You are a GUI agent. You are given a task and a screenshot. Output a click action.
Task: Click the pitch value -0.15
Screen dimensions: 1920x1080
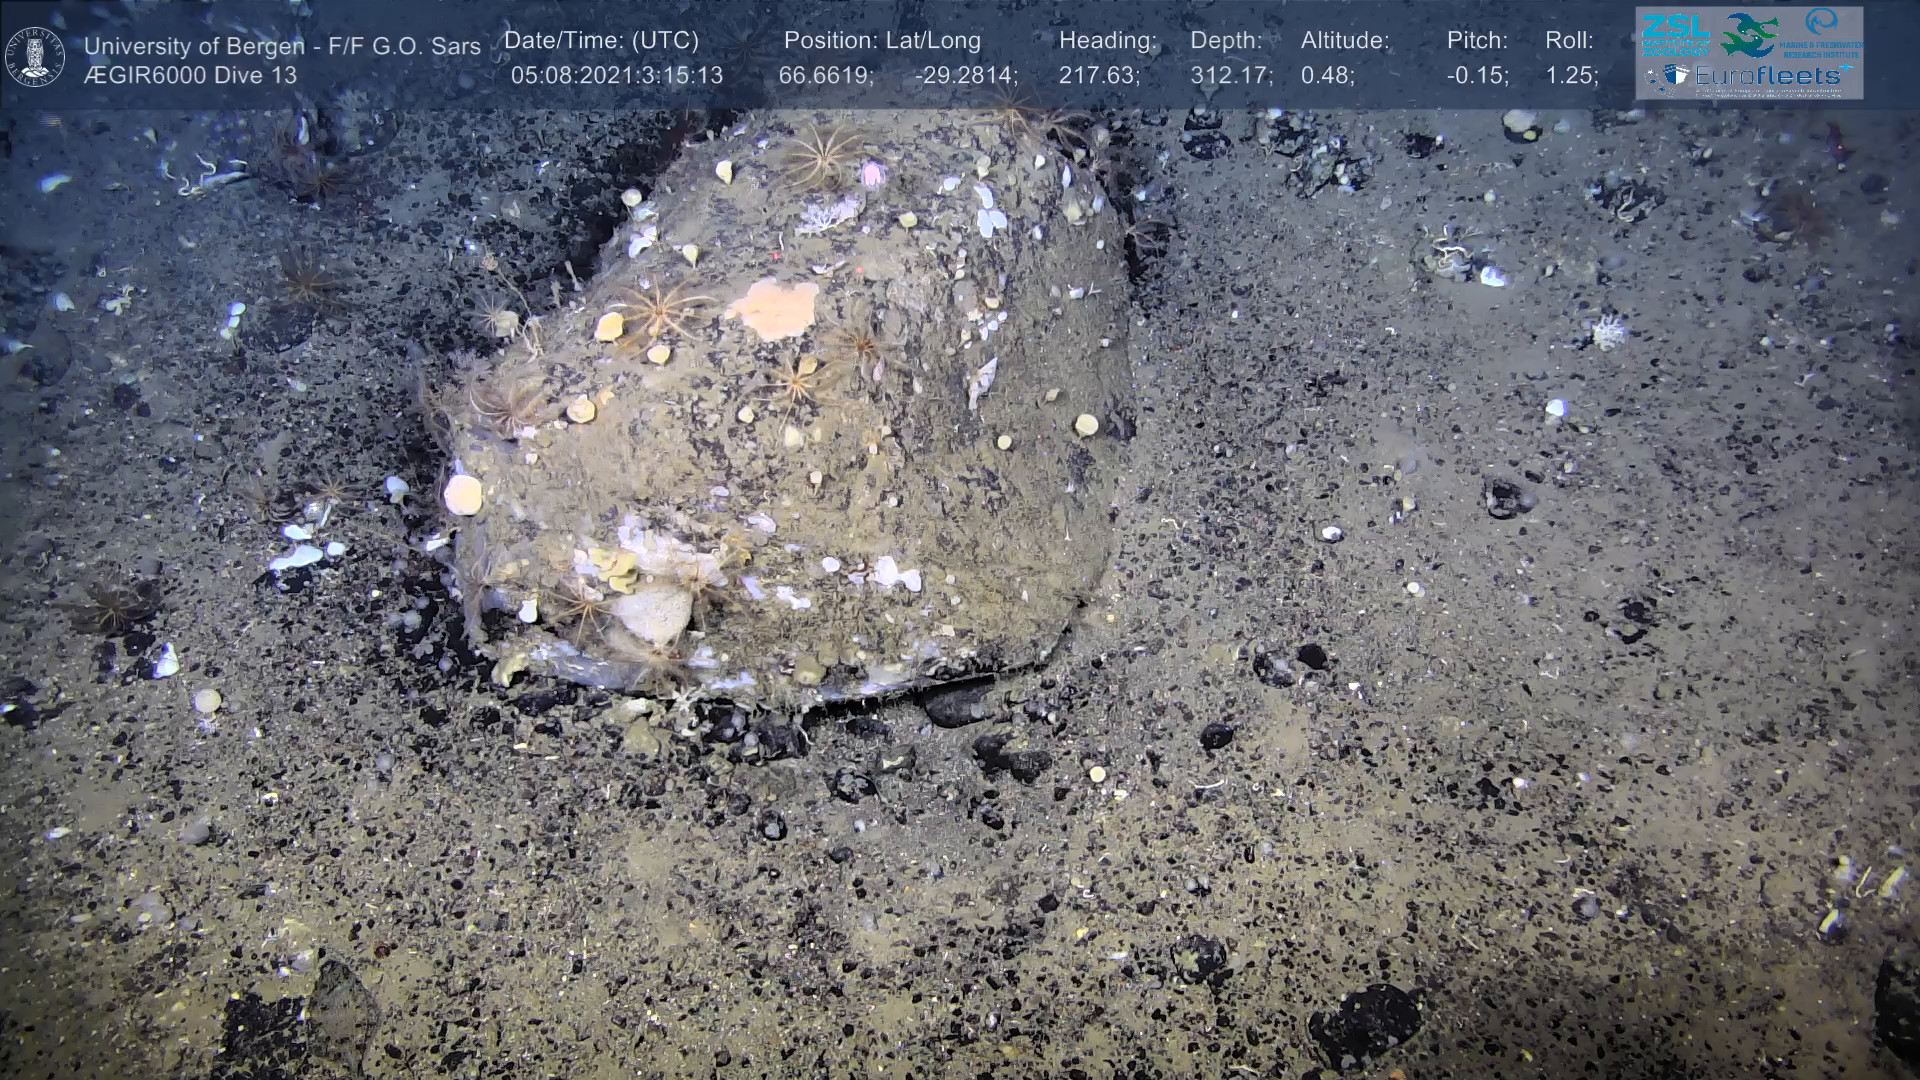(x=1477, y=75)
